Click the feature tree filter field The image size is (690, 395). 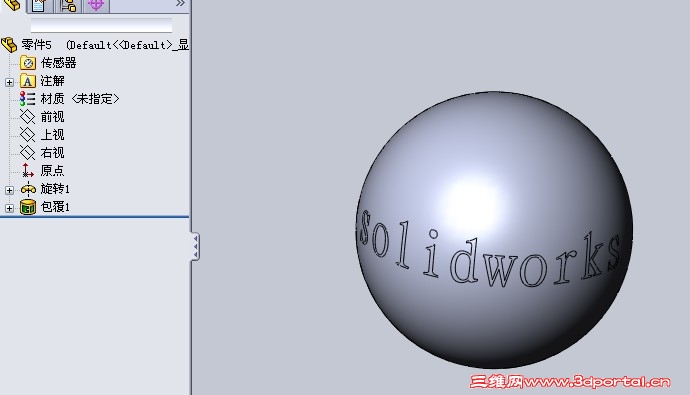pyautogui.click(x=101, y=26)
